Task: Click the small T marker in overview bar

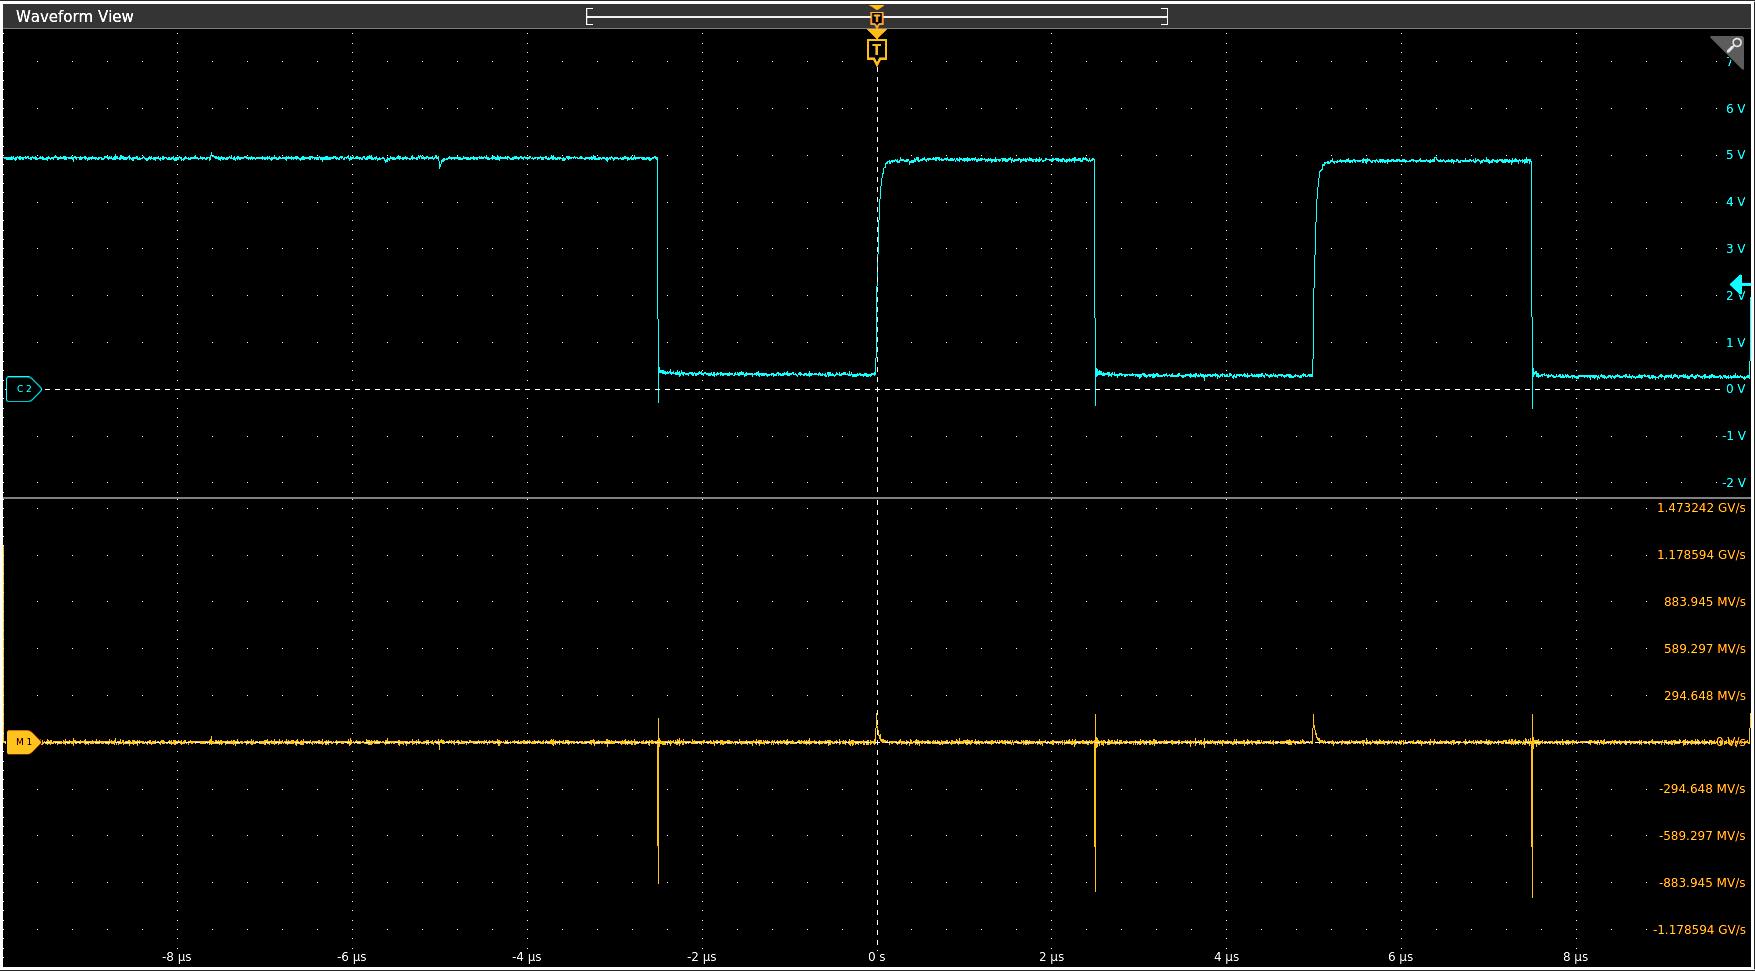Action: click(877, 18)
